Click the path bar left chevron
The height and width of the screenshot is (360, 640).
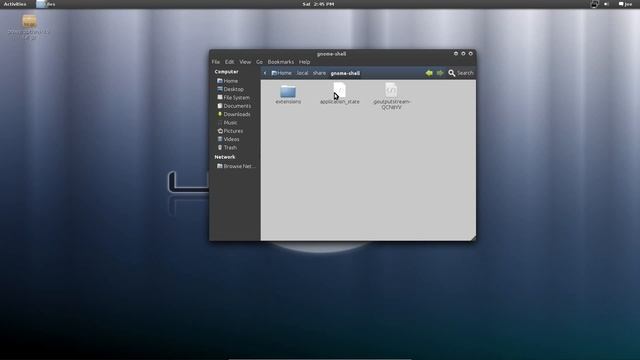tap(265, 73)
